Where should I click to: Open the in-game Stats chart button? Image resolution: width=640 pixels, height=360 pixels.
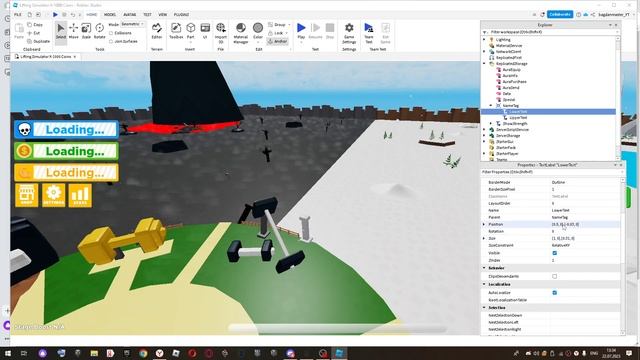click(80, 195)
